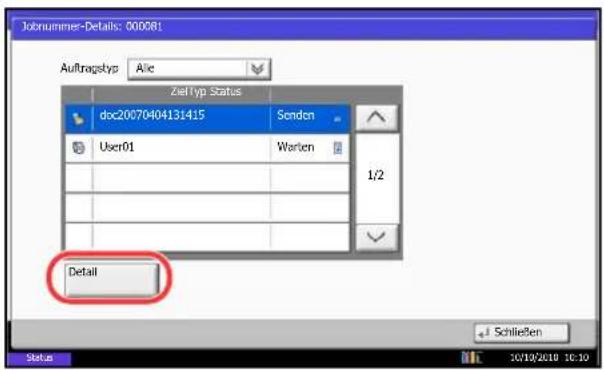The height and width of the screenshot is (370, 604).
Task: Click the Jobnummer-Details: 000081 title
Action: click(x=92, y=27)
